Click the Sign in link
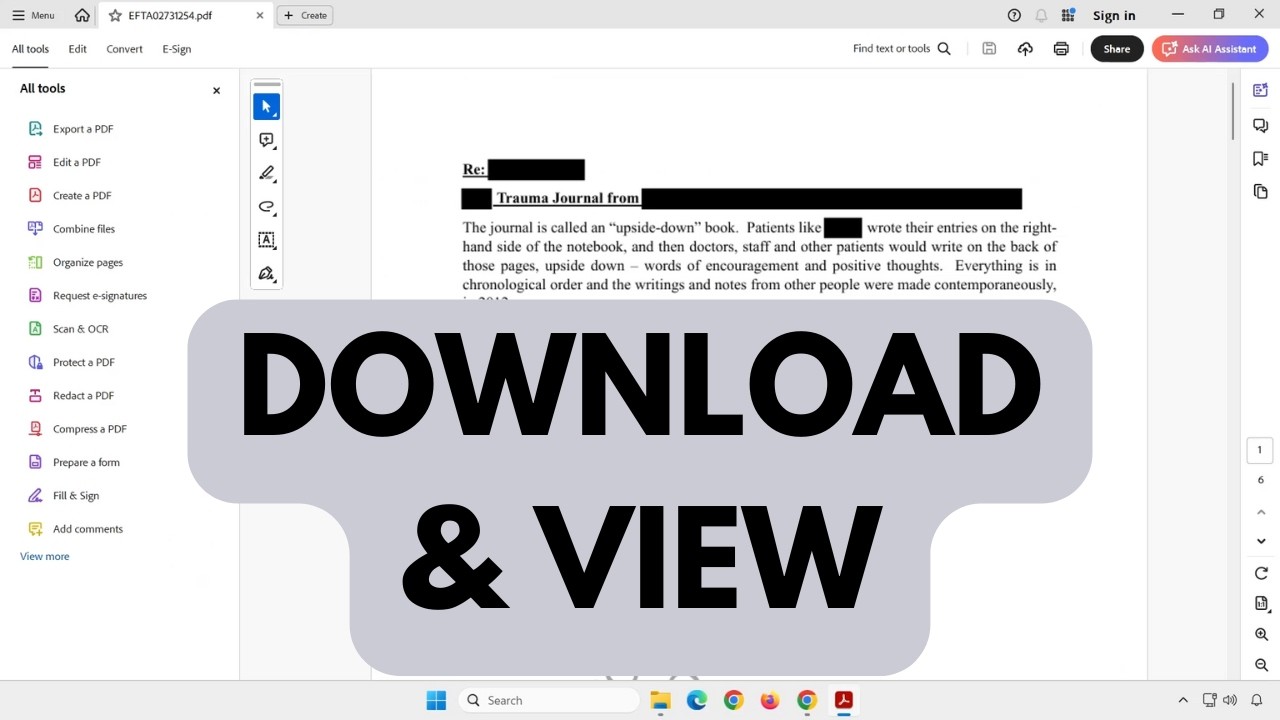The image size is (1280, 720). pos(1114,15)
